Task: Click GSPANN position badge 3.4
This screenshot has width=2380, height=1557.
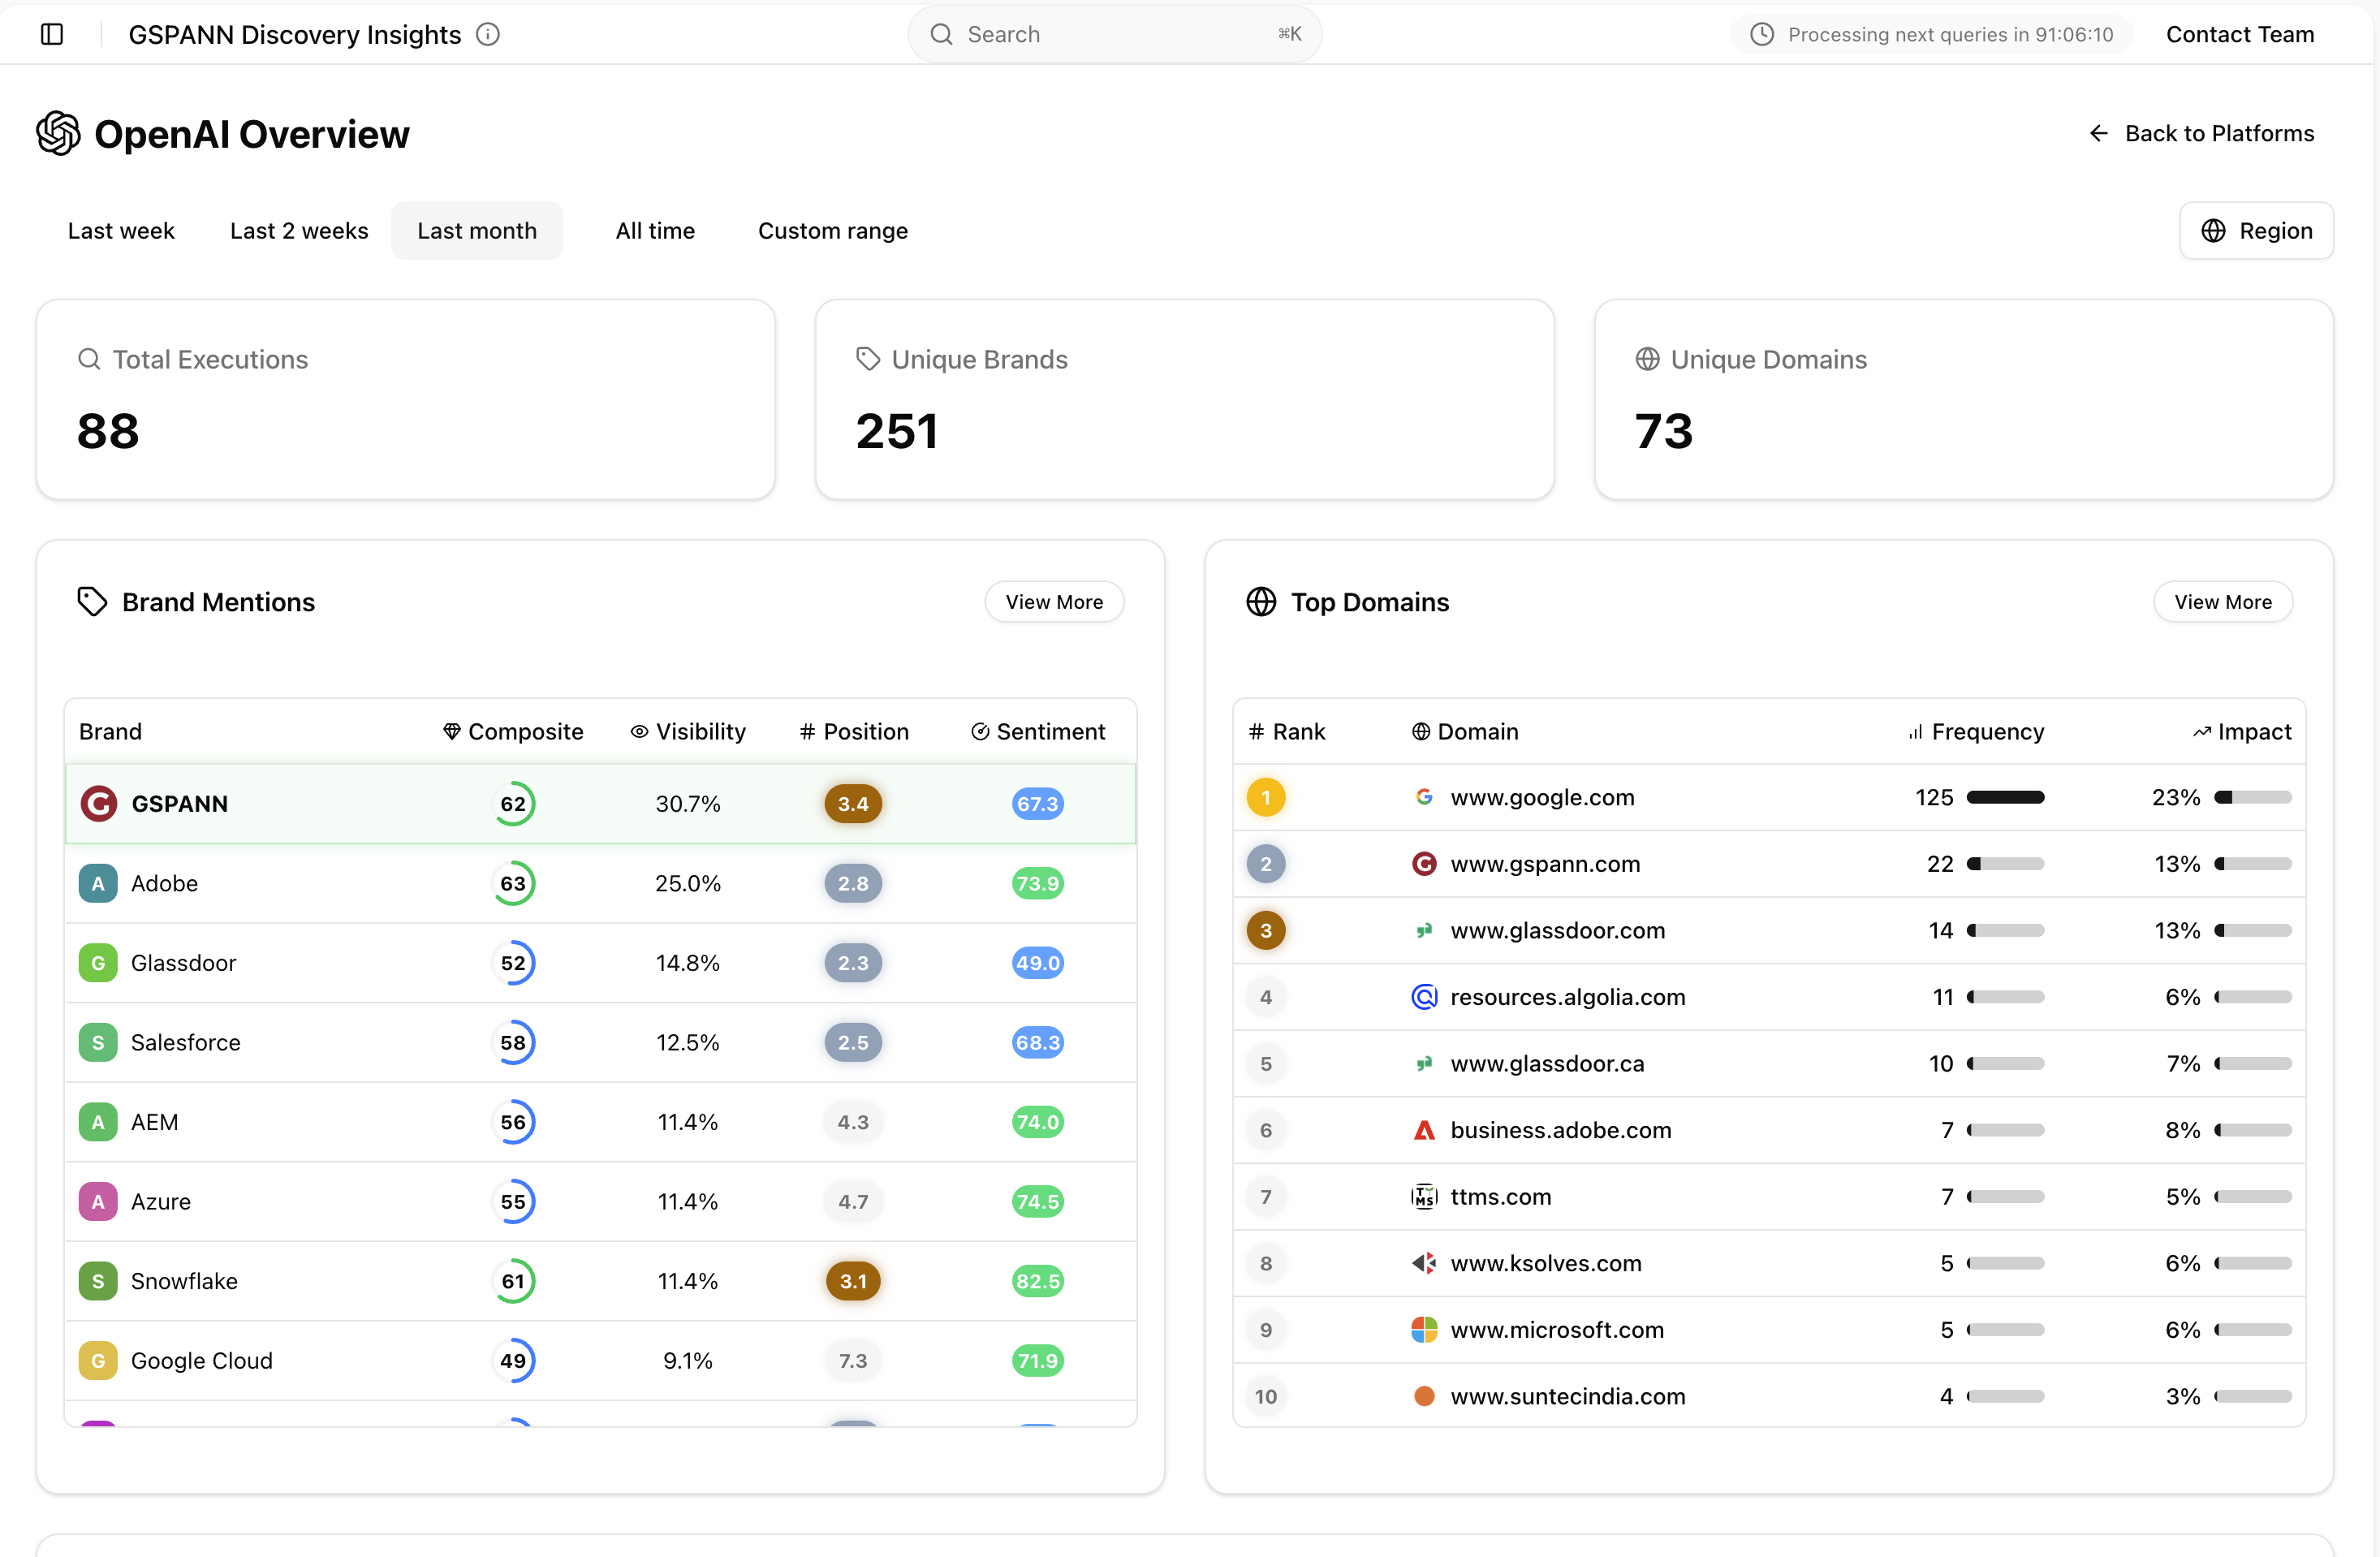Action: pyautogui.click(x=853, y=803)
